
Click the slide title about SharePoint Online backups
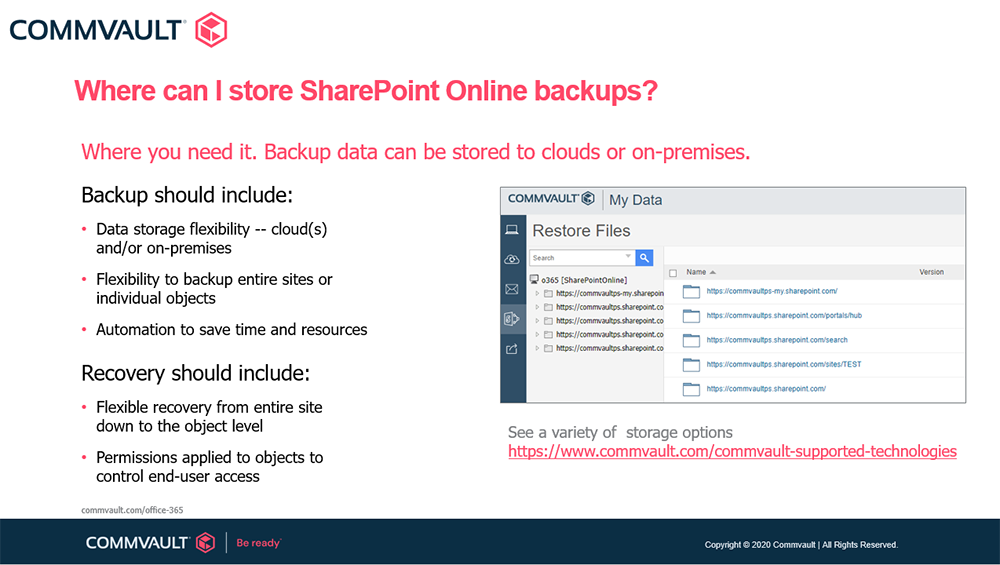pyautogui.click(x=366, y=91)
